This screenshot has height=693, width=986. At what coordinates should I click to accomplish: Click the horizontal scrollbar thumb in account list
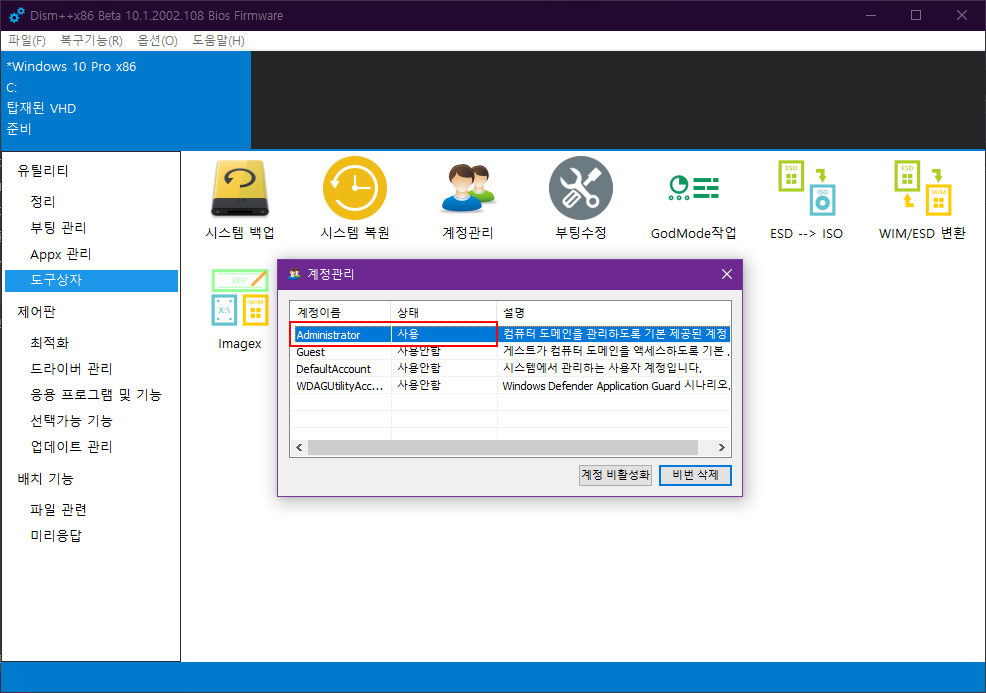pos(503,448)
